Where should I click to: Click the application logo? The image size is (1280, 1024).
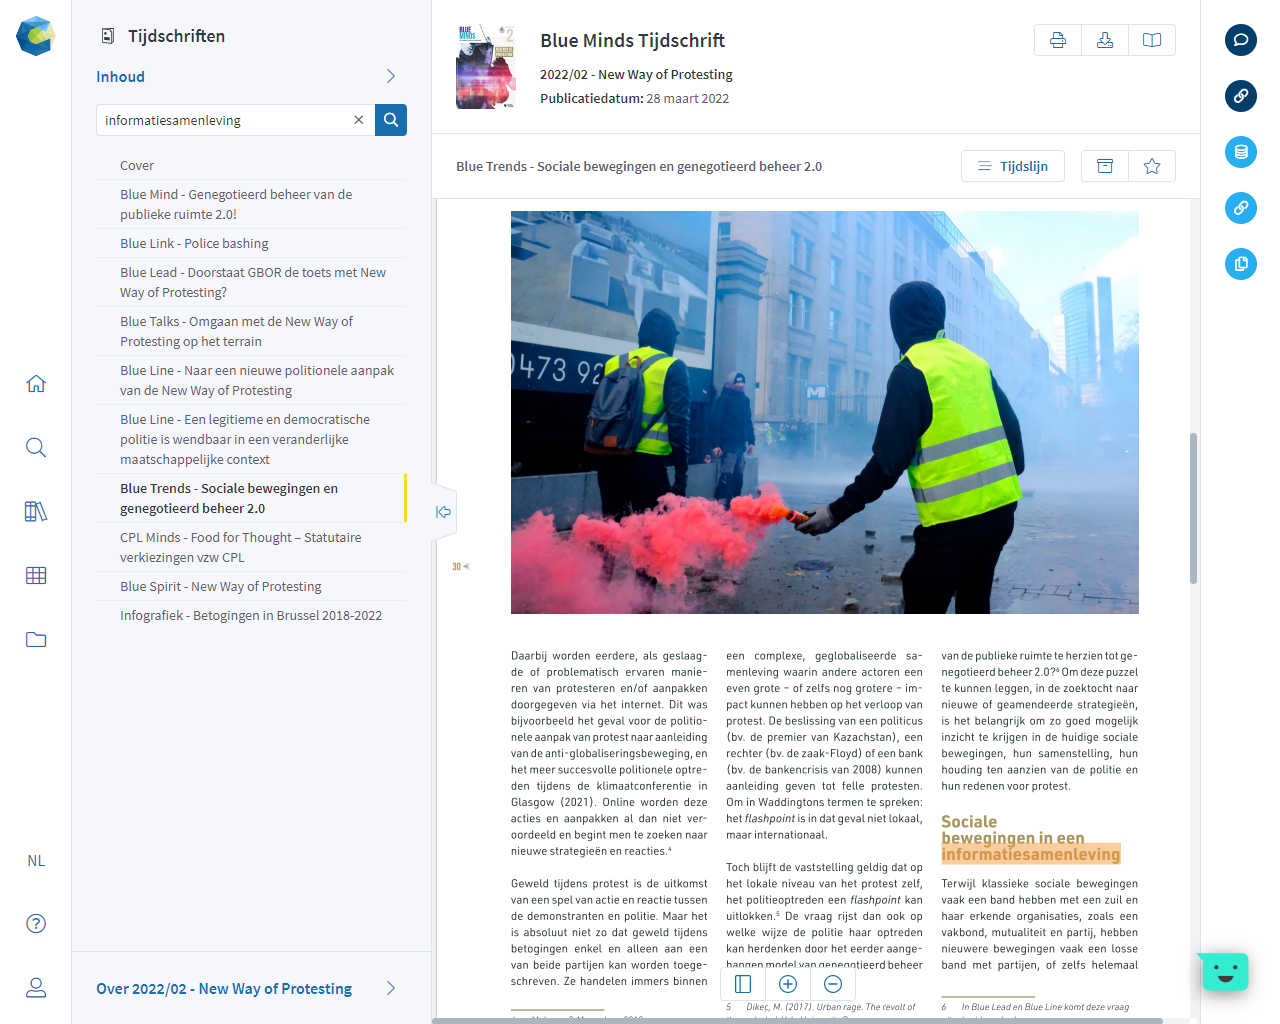click(x=36, y=36)
